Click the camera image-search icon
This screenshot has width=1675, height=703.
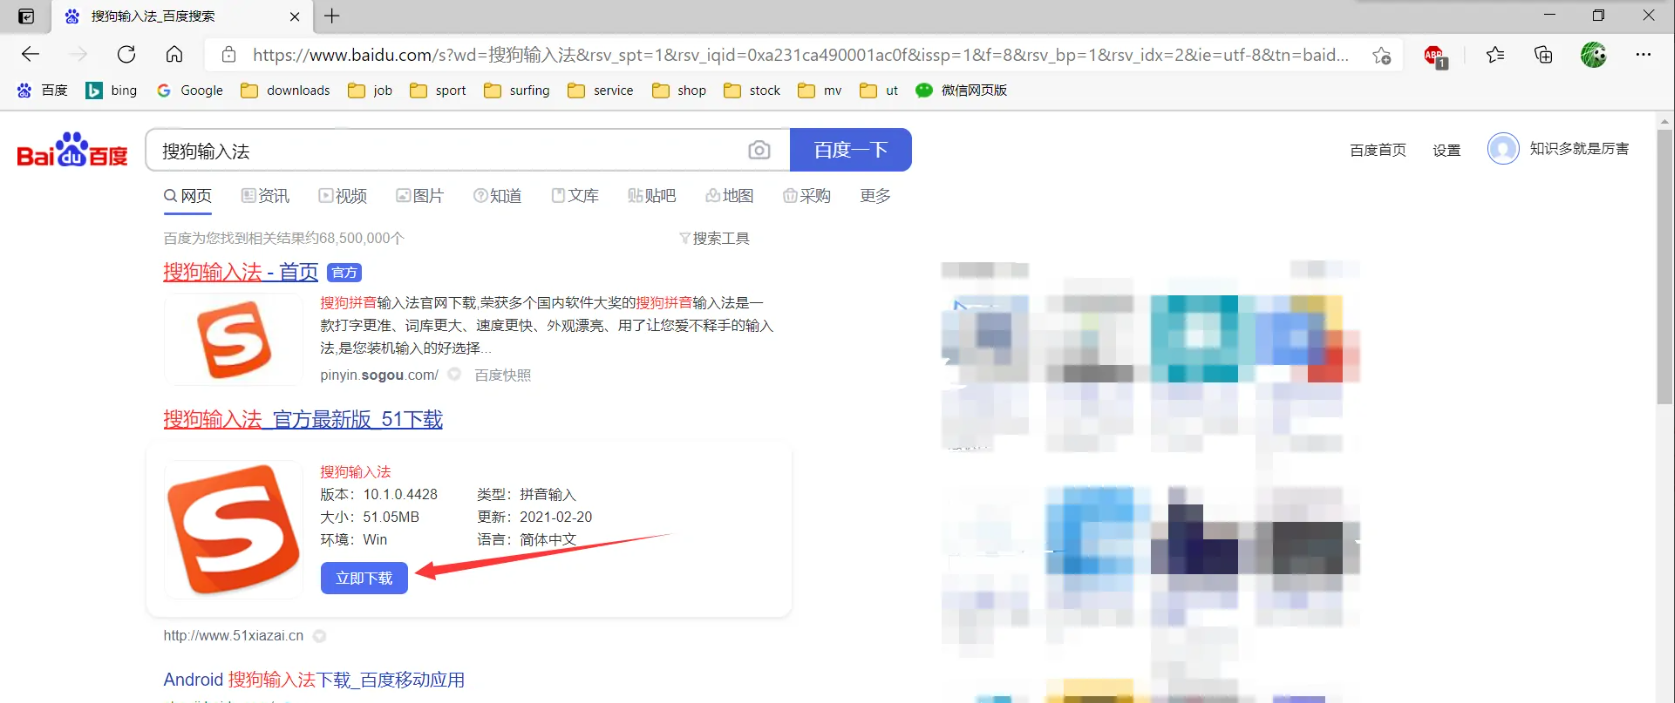(x=759, y=150)
